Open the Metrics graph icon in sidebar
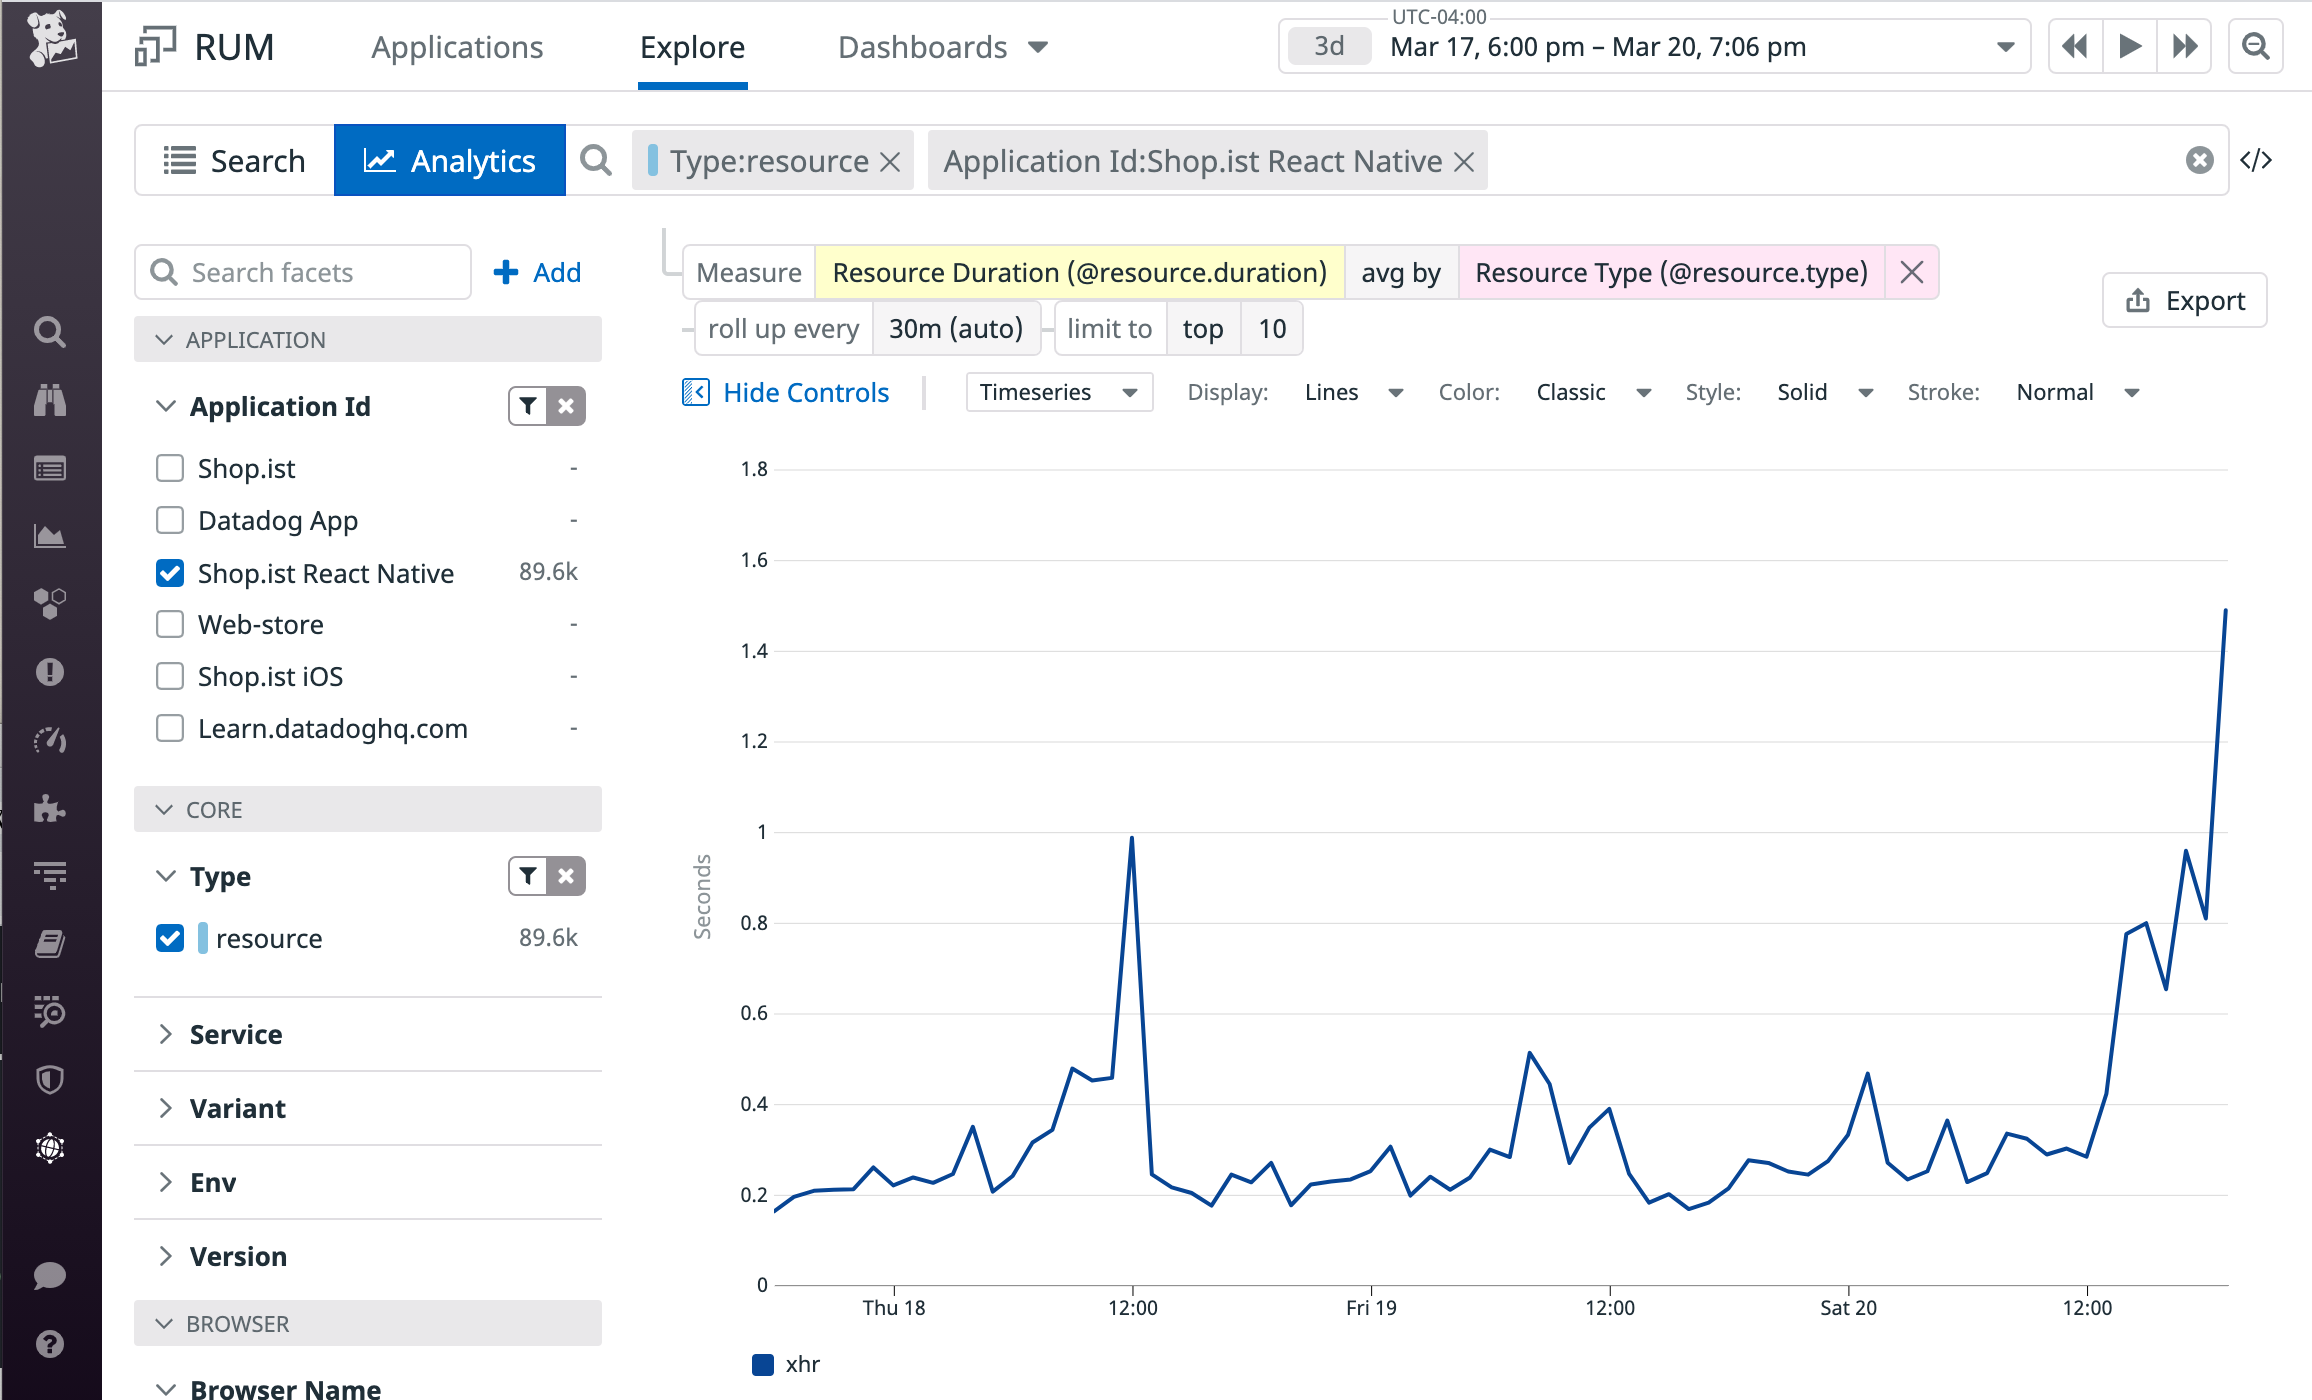This screenshot has width=2312, height=1400. (50, 536)
